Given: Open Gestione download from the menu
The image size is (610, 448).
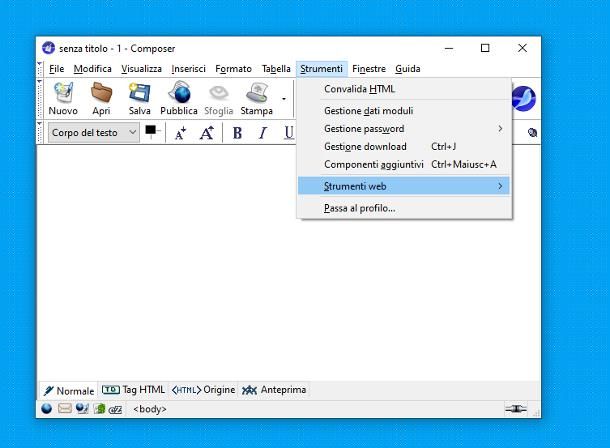Looking at the screenshot, I should tap(404, 147).
